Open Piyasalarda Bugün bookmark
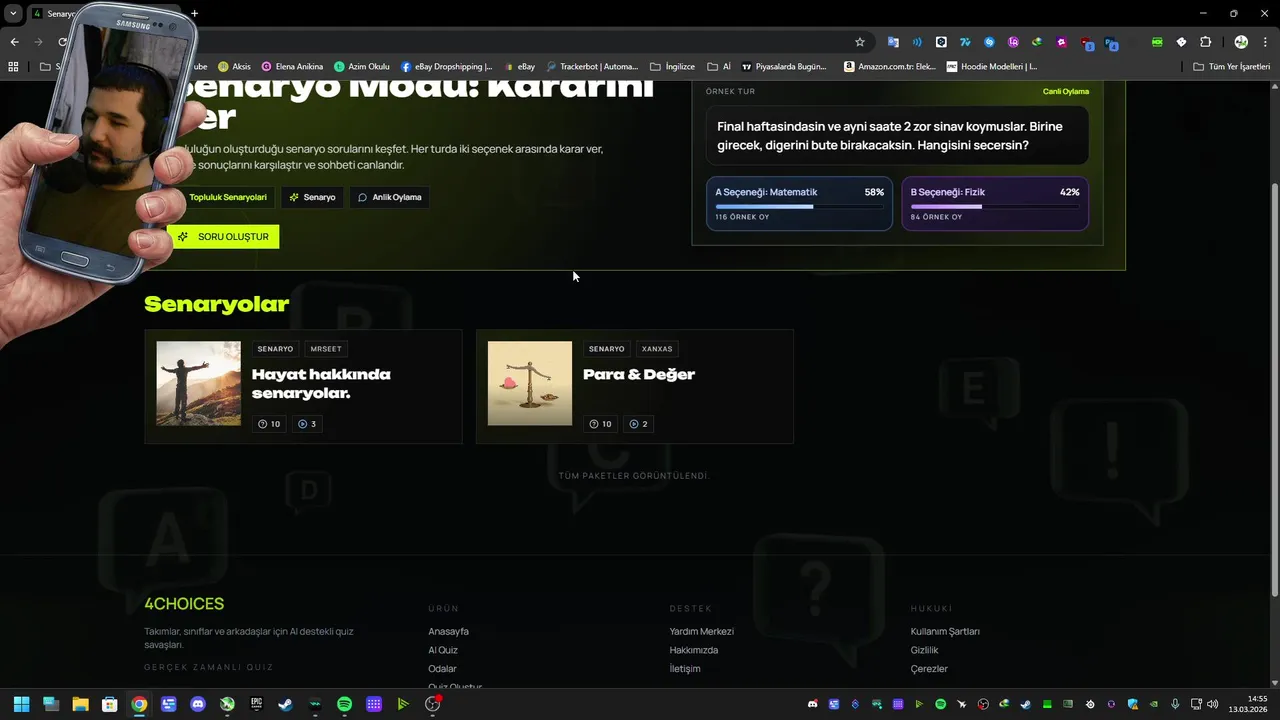The height and width of the screenshot is (720, 1280). (x=784, y=67)
